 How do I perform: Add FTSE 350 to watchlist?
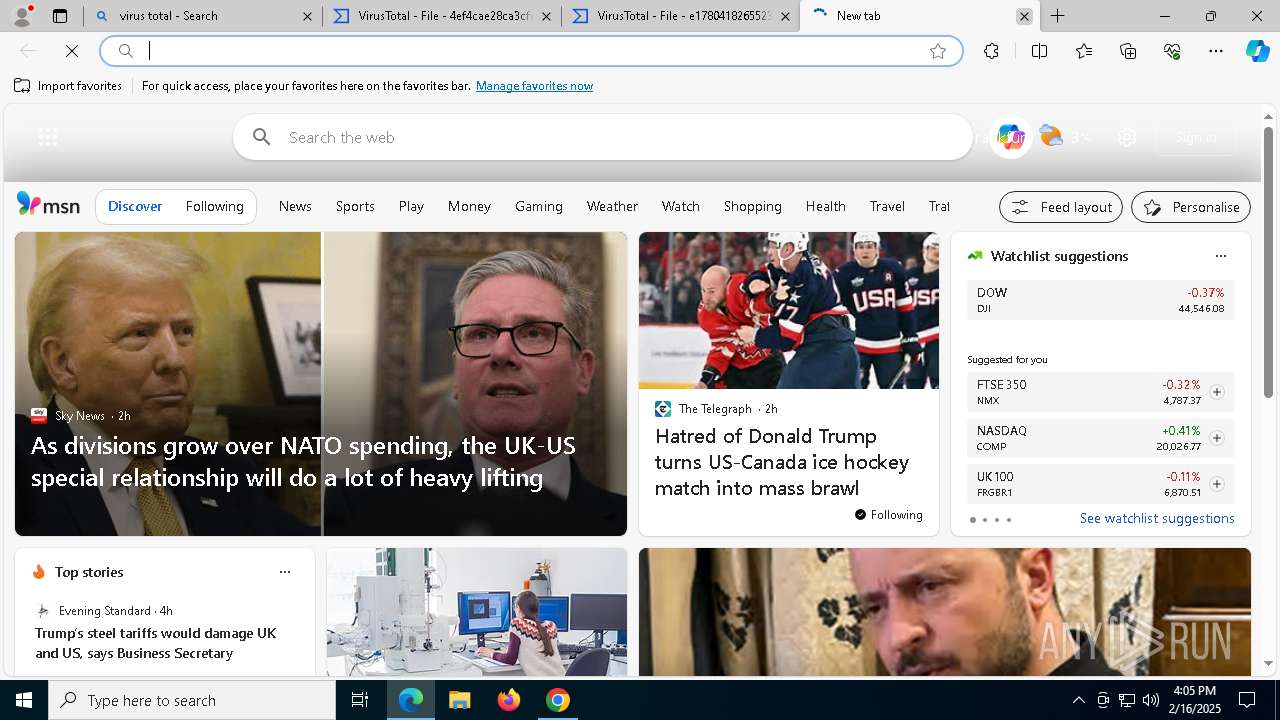point(1217,392)
